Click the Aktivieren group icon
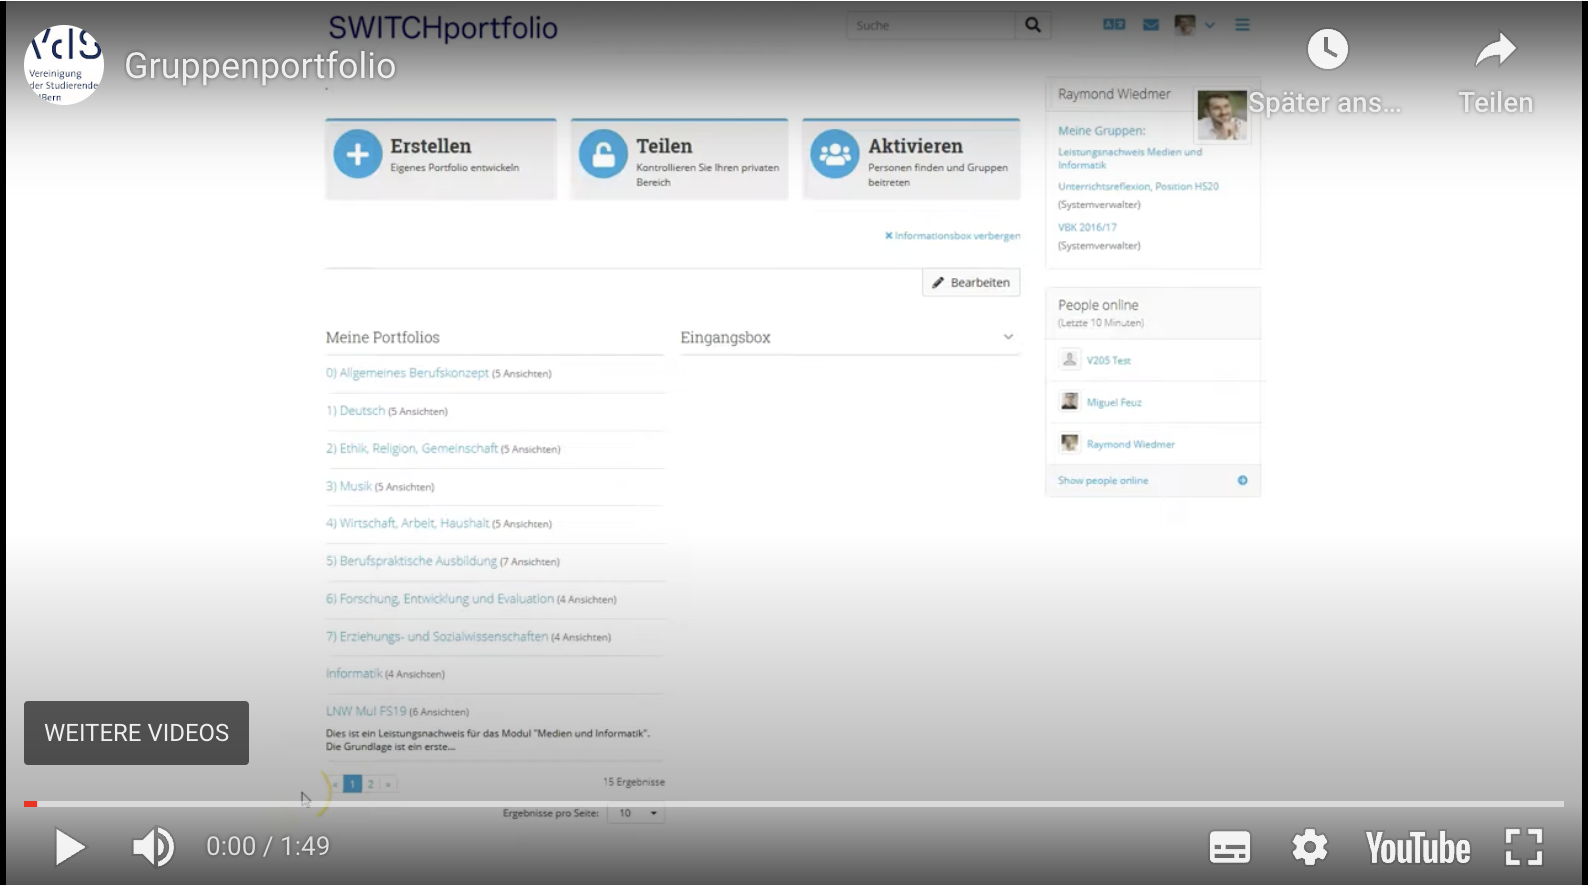This screenshot has width=1590, height=888. 835,154
